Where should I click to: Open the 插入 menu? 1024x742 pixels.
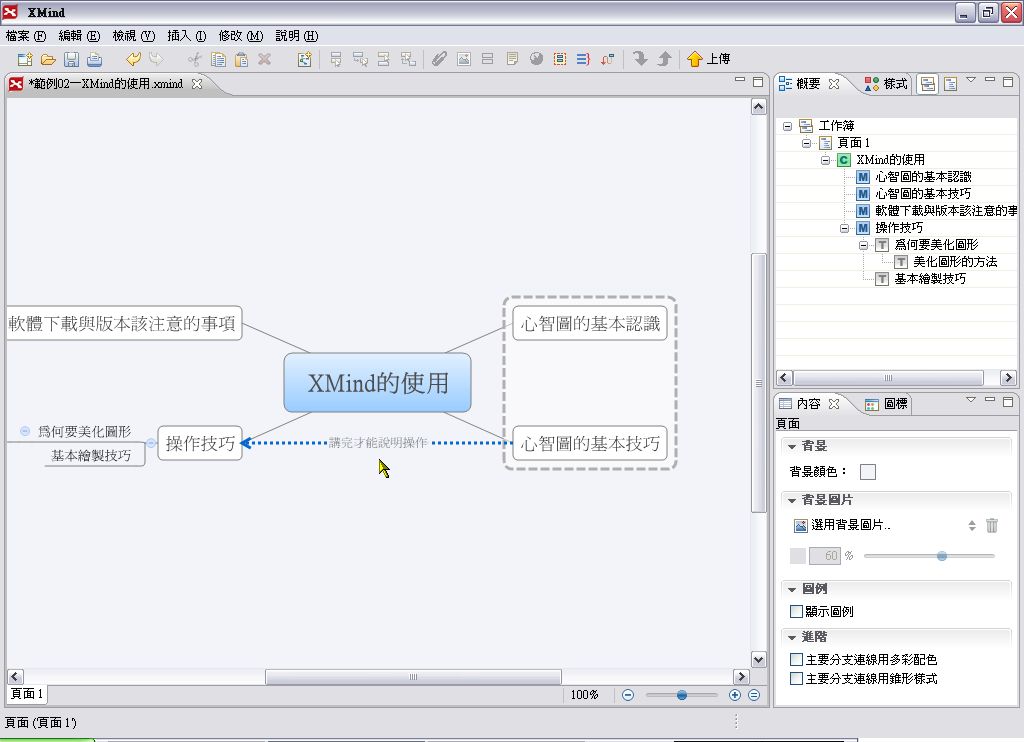coord(187,36)
